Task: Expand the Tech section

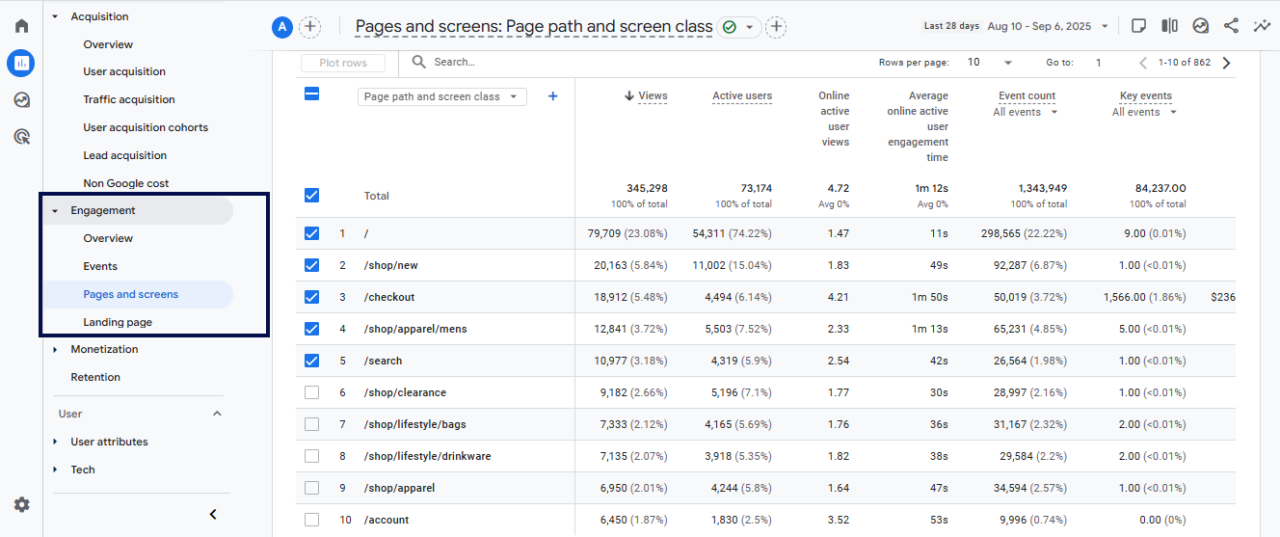Action: click(55, 470)
